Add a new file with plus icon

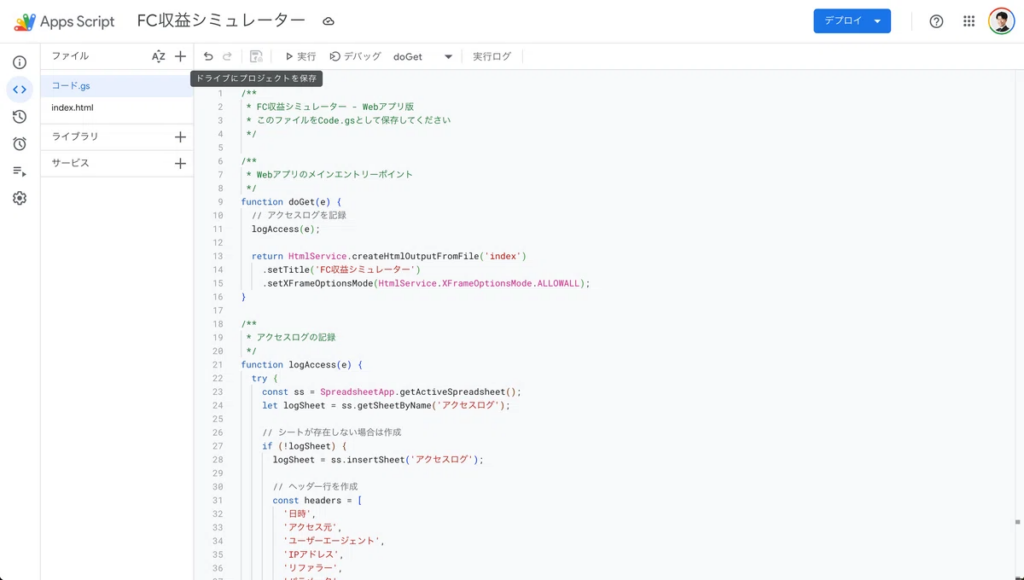click(180, 57)
